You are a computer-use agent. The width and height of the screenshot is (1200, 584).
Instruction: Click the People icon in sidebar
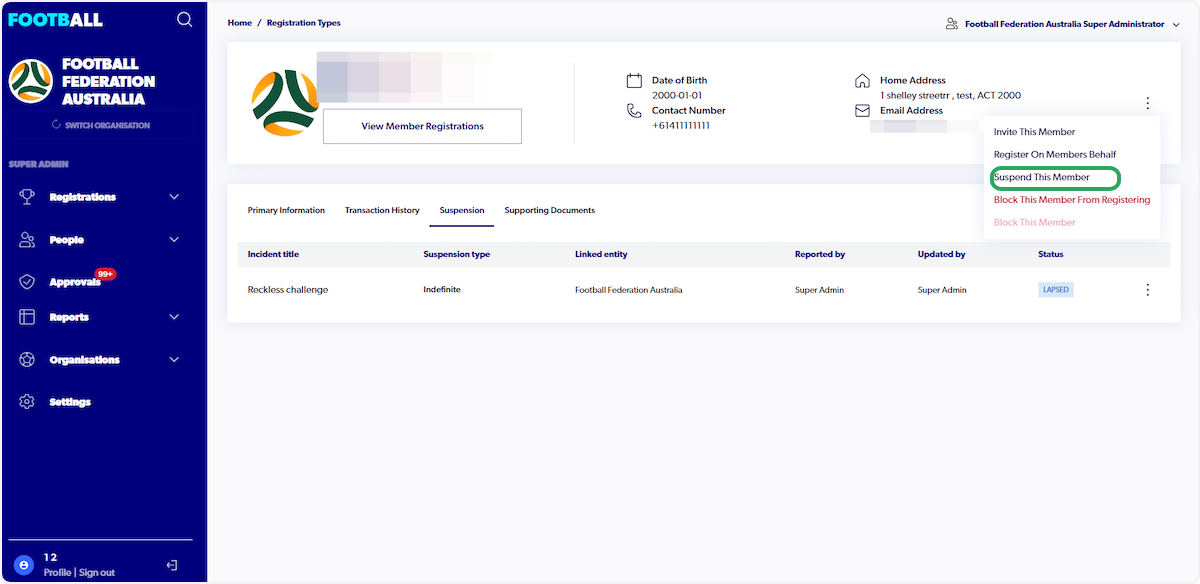click(27, 240)
